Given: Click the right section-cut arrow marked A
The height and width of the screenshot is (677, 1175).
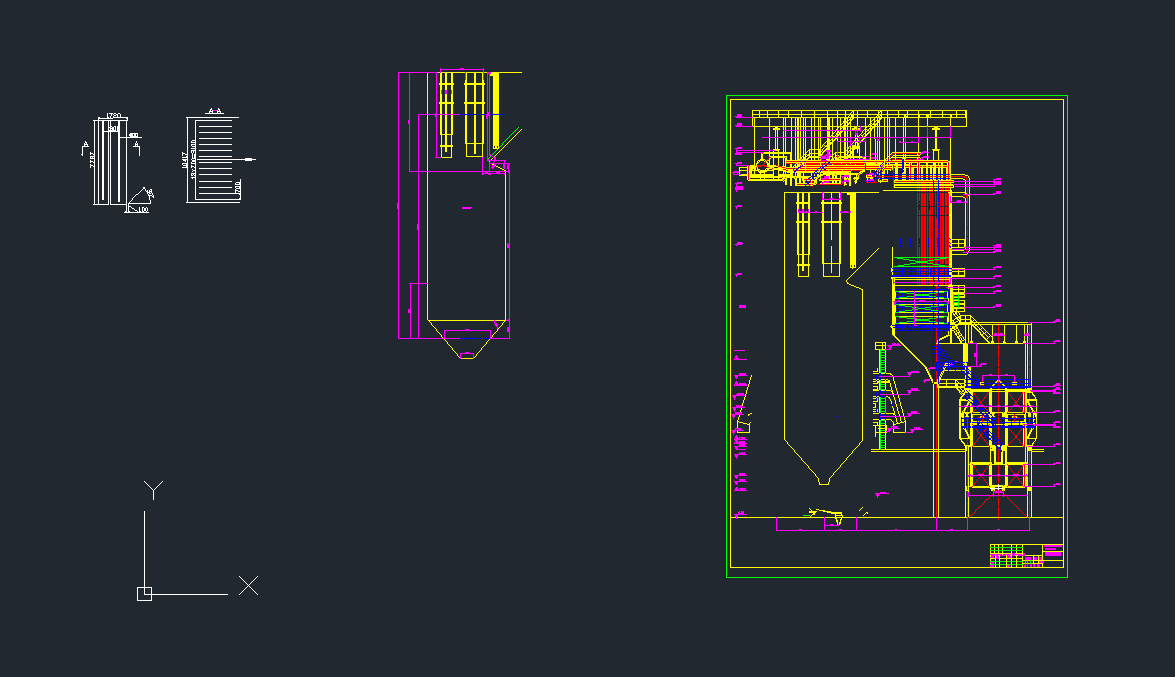Looking at the screenshot, I should pyautogui.click(x=137, y=148).
